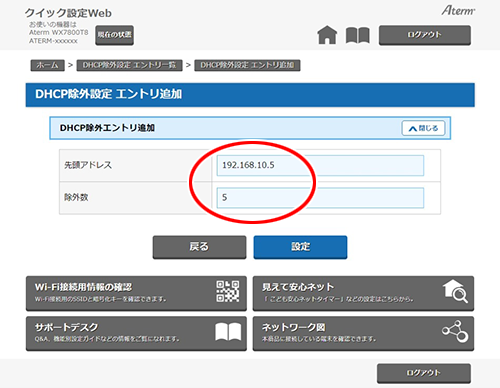Click the book icon in サポートデスク
500x388 pixels.
(228, 332)
